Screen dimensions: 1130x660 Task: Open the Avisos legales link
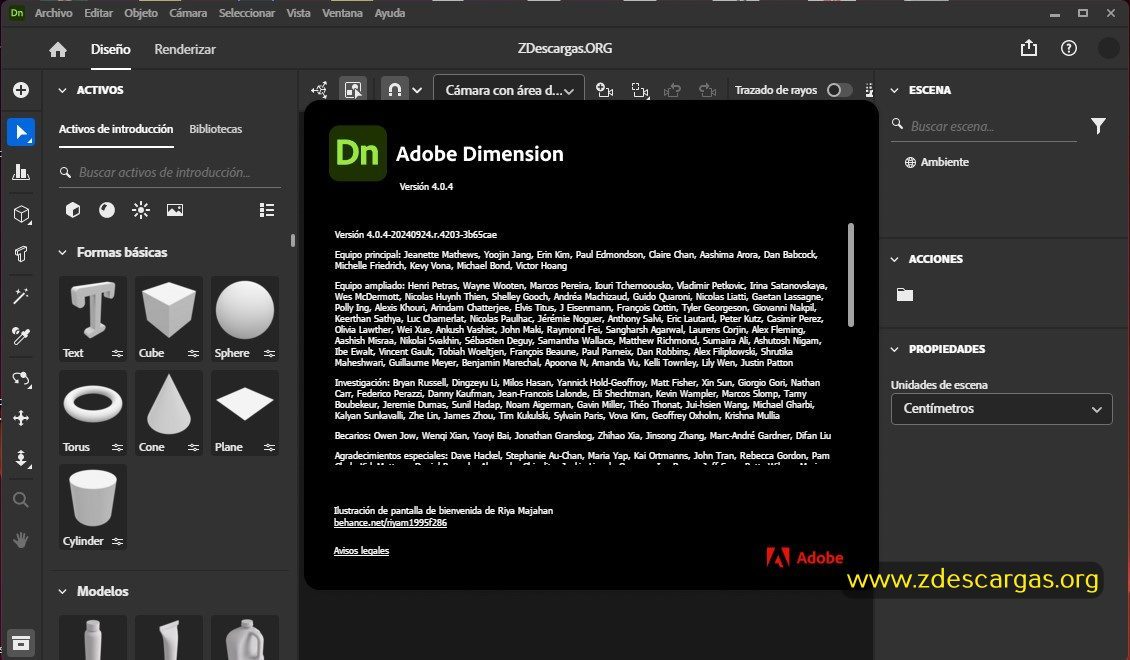[361, 550]
